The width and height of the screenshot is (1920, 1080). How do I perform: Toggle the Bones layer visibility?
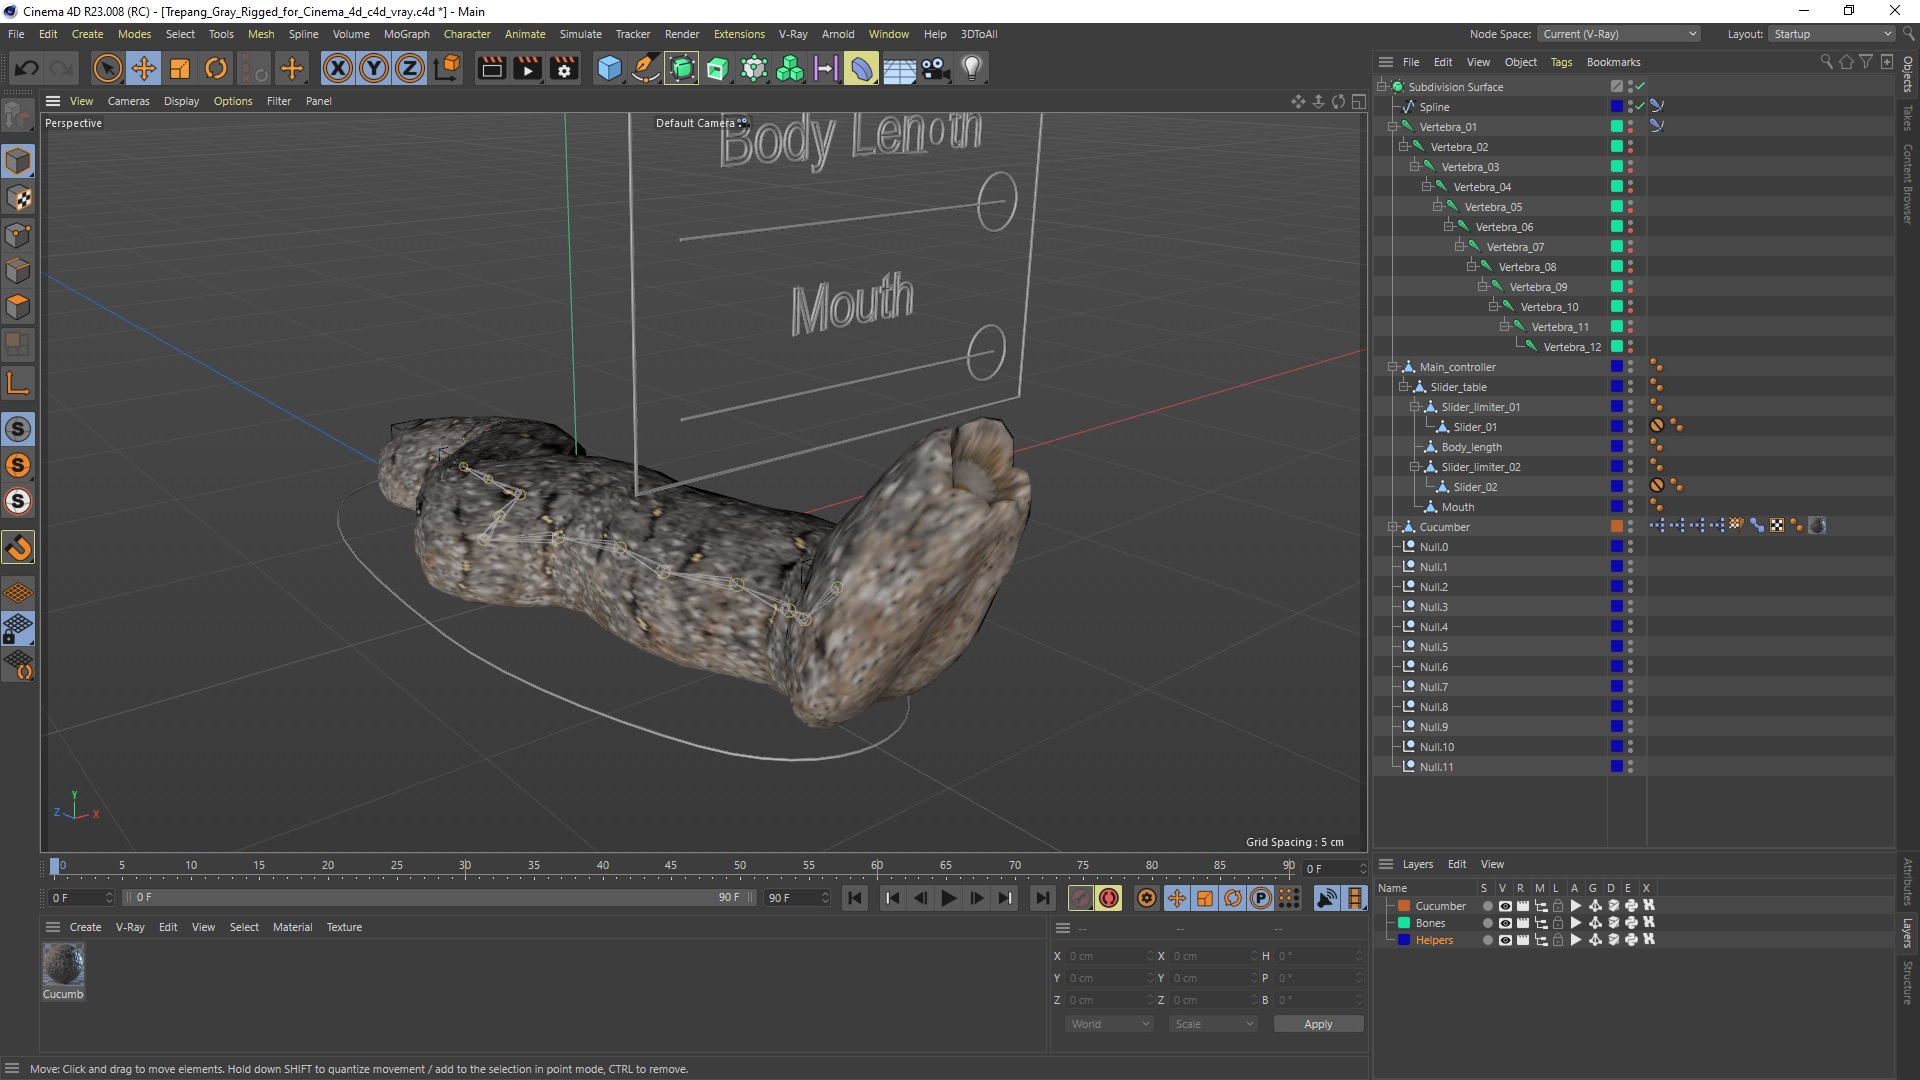pos(1501,922)
